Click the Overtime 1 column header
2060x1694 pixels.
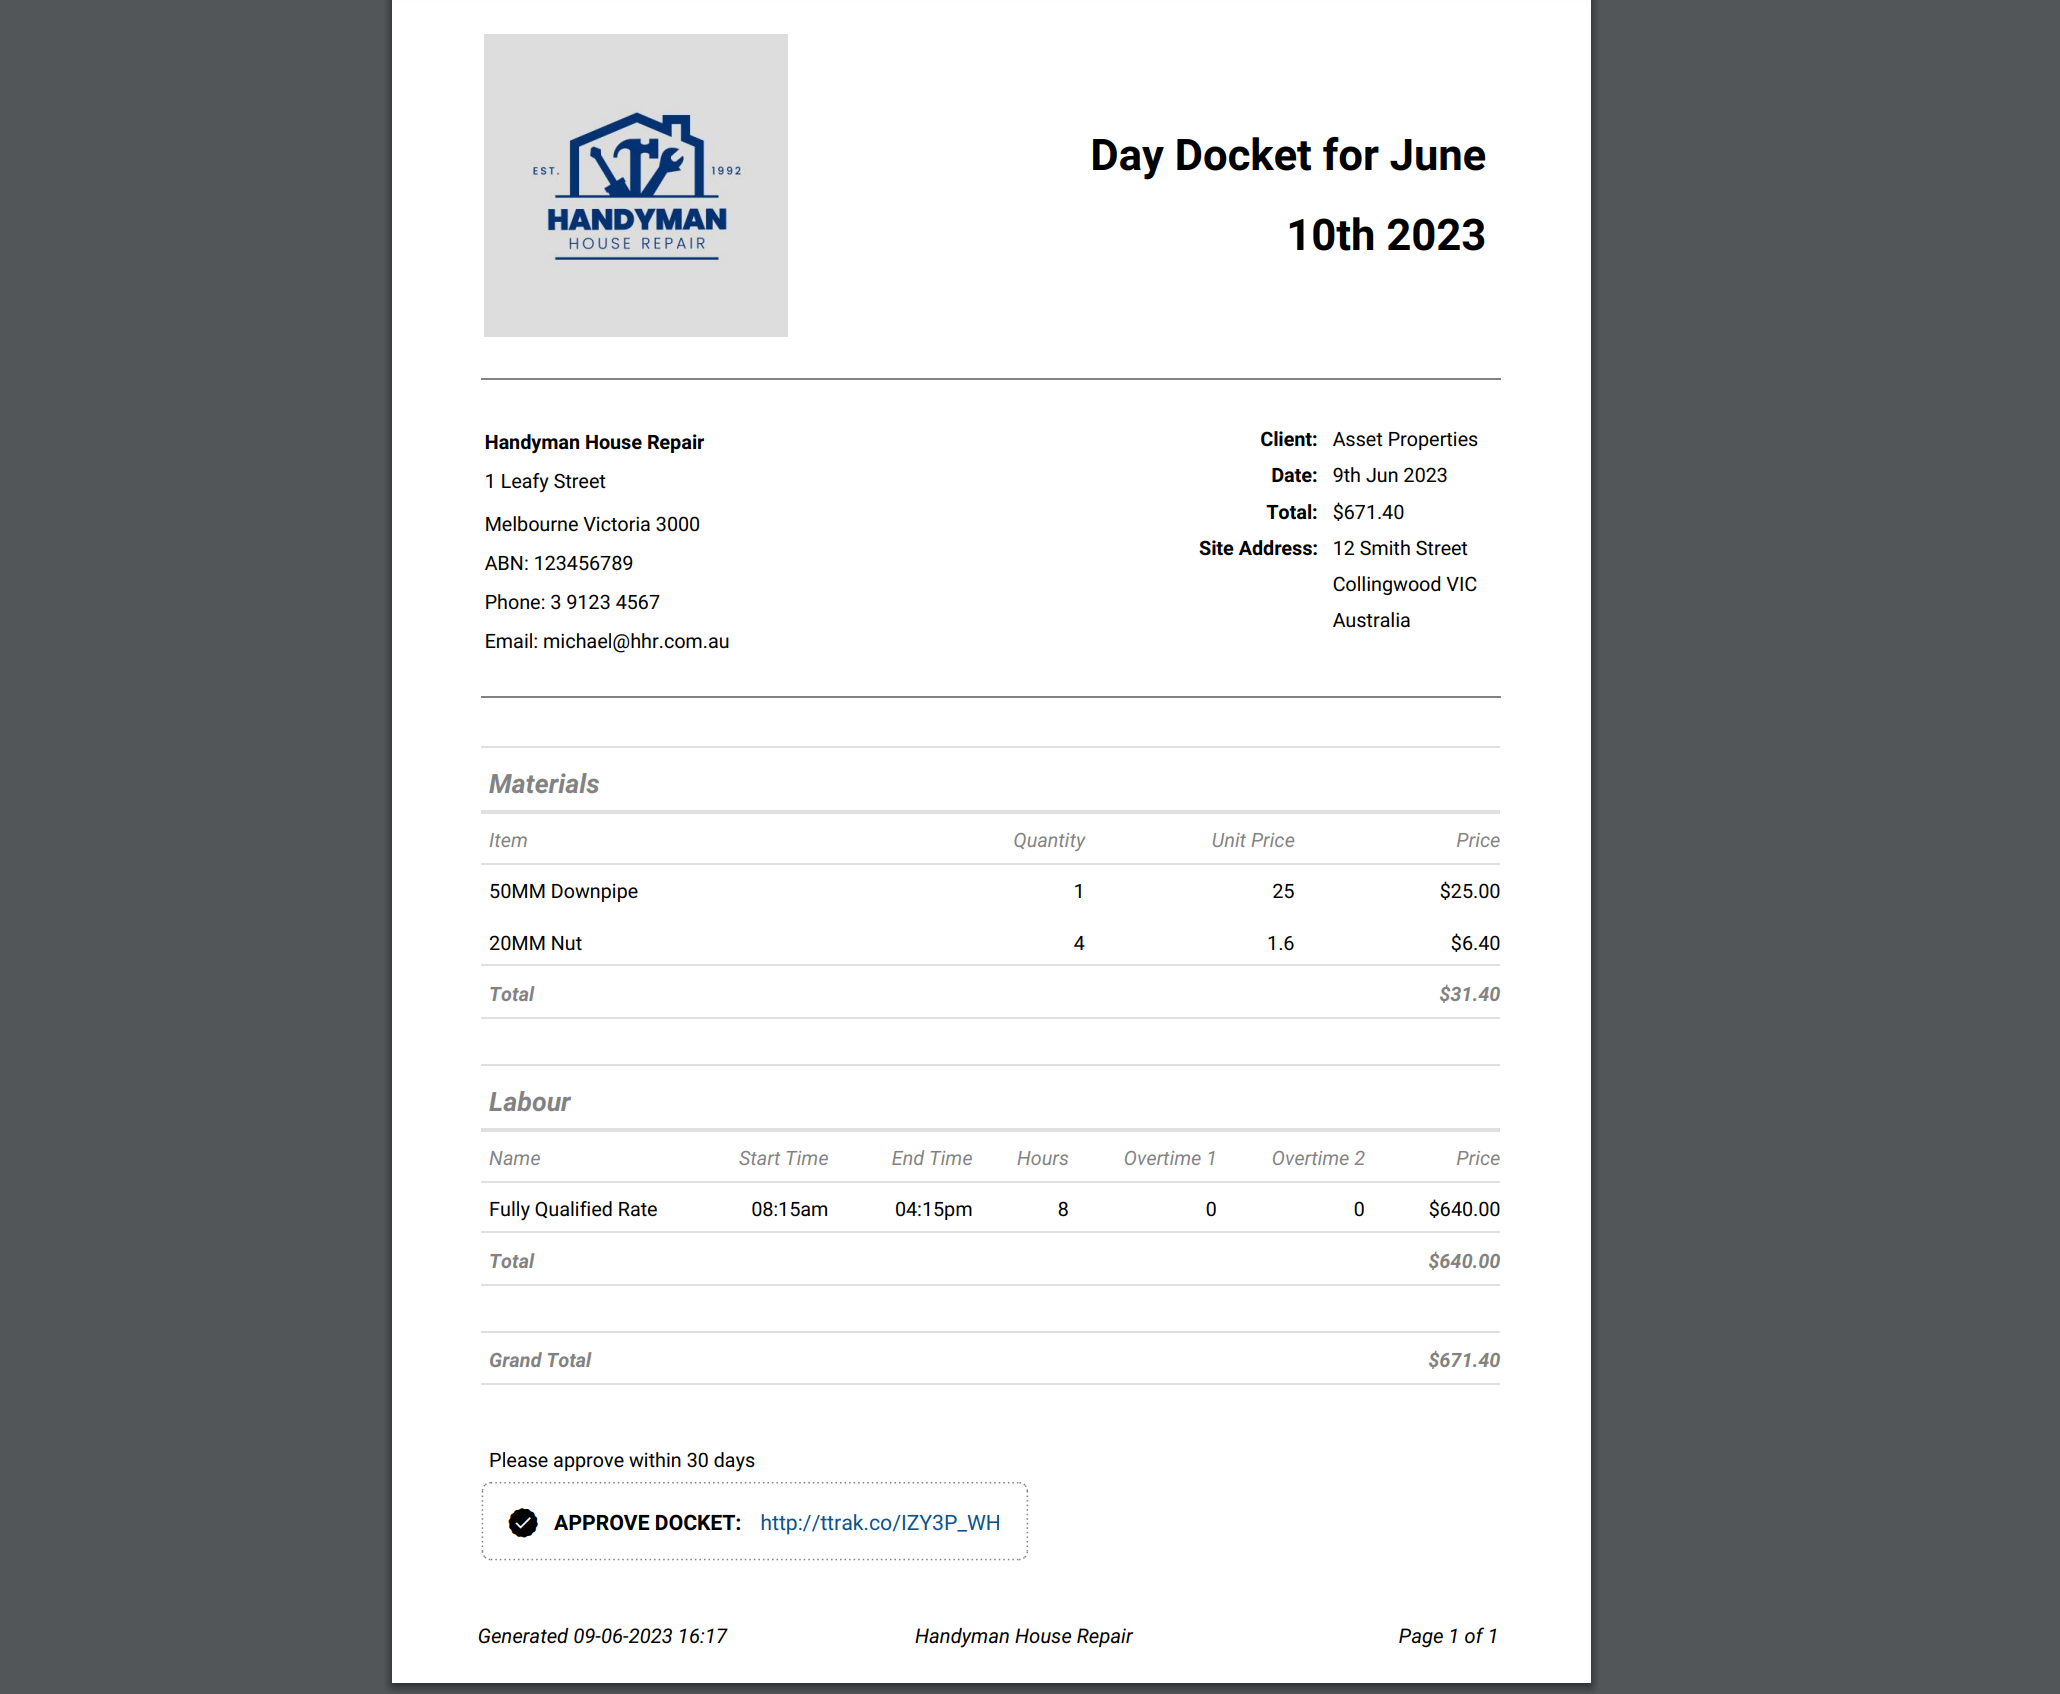(1169, 1158)
